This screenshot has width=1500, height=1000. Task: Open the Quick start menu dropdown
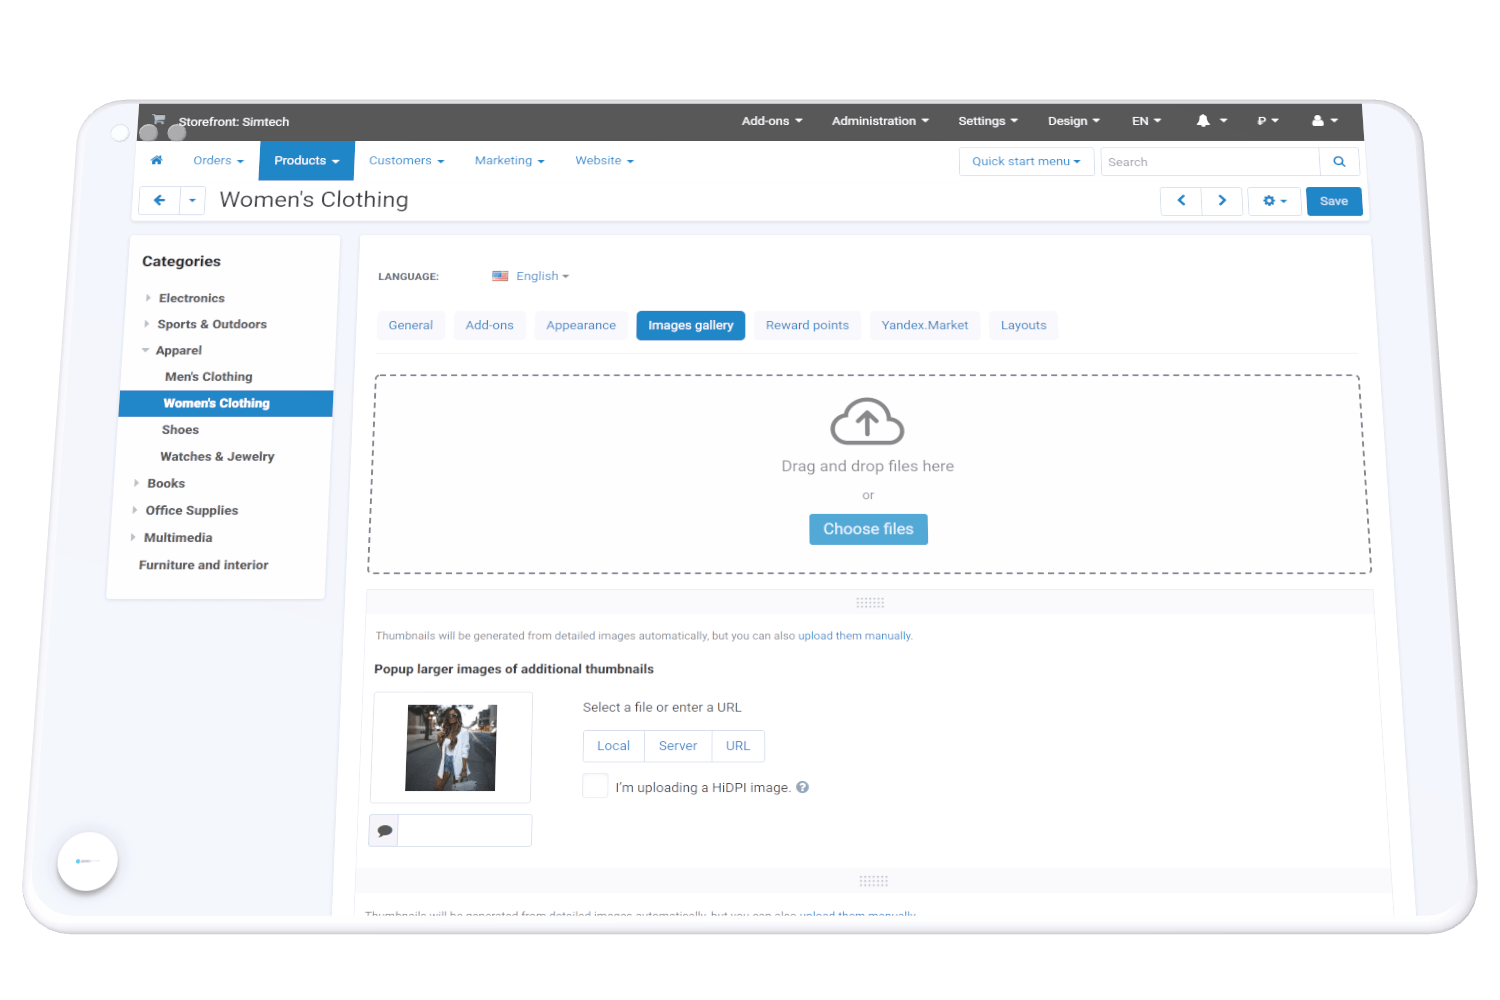coord(1026,162)
